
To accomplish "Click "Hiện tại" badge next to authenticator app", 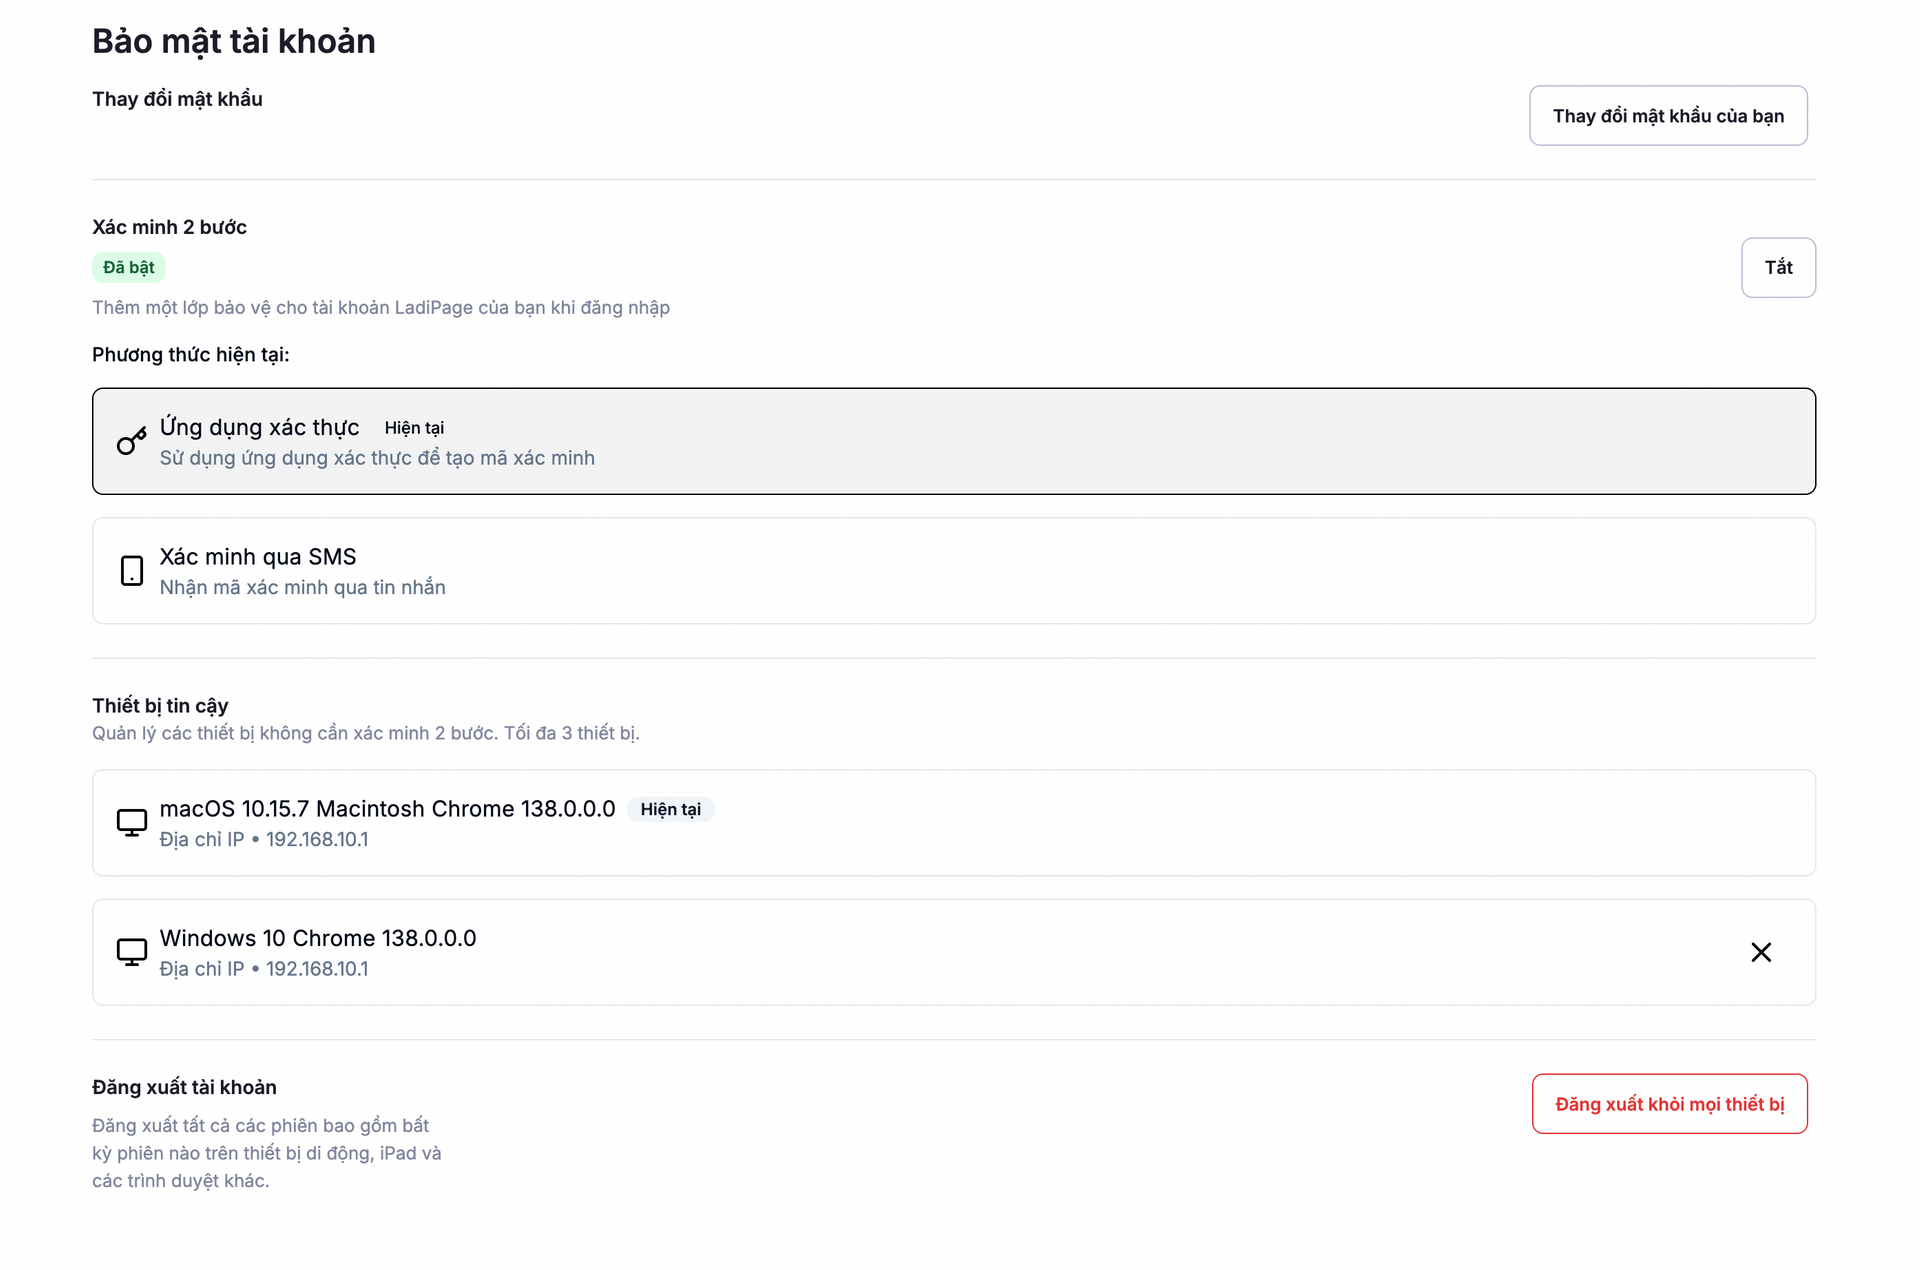I will [x=414, y=428].
